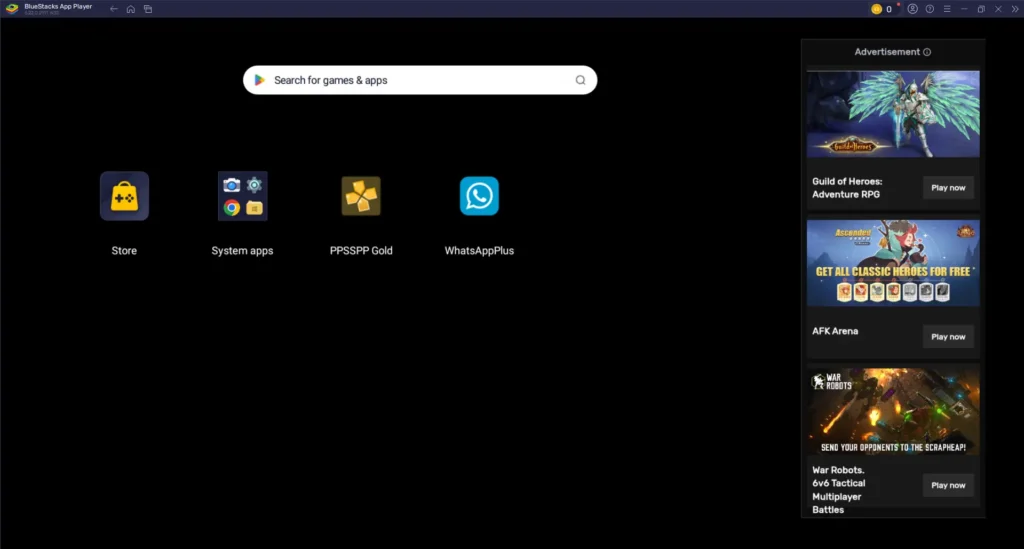Screen dimensions: 1024x549
Task: Click the System apps label
Action: point(242,251)
